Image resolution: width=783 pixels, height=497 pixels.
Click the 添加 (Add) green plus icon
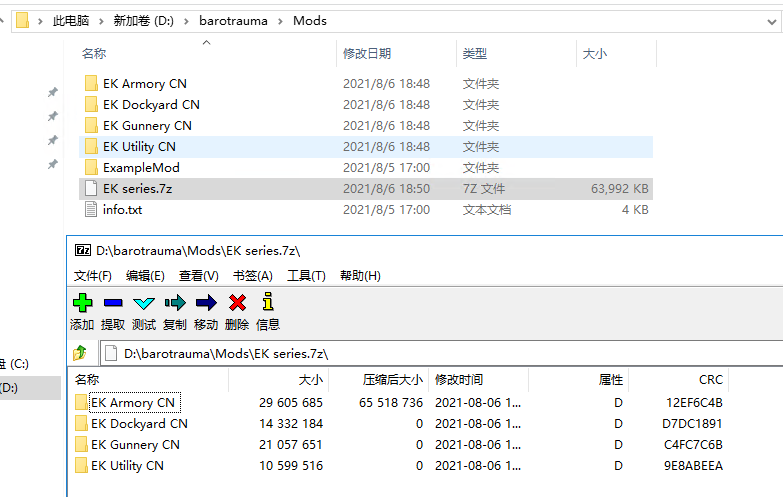(x=82, y=303)
